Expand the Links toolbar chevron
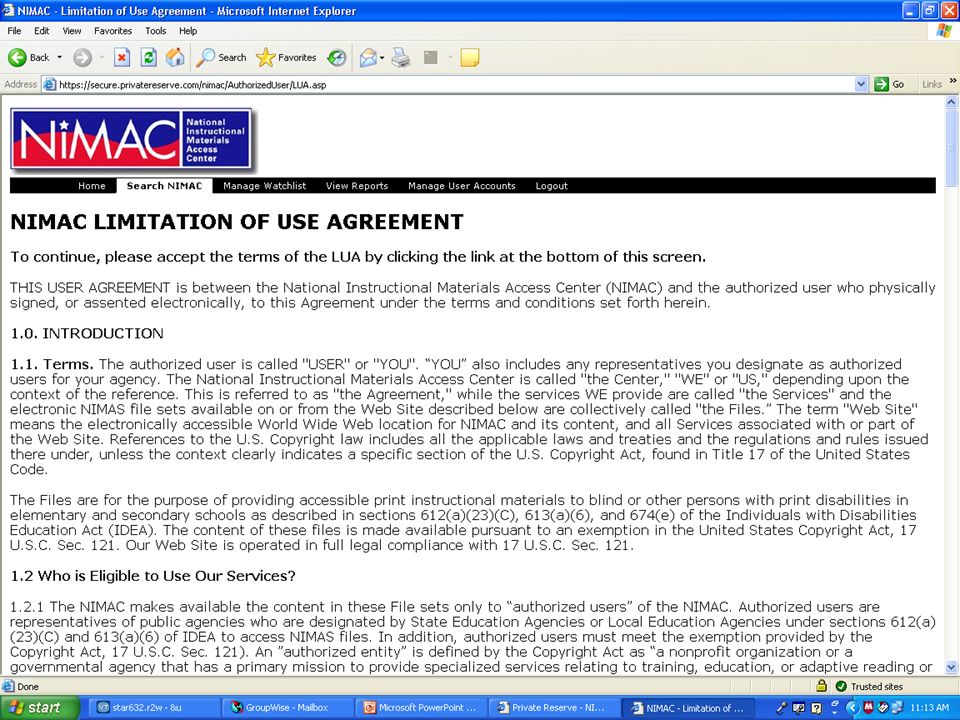 tap(953, 81)
